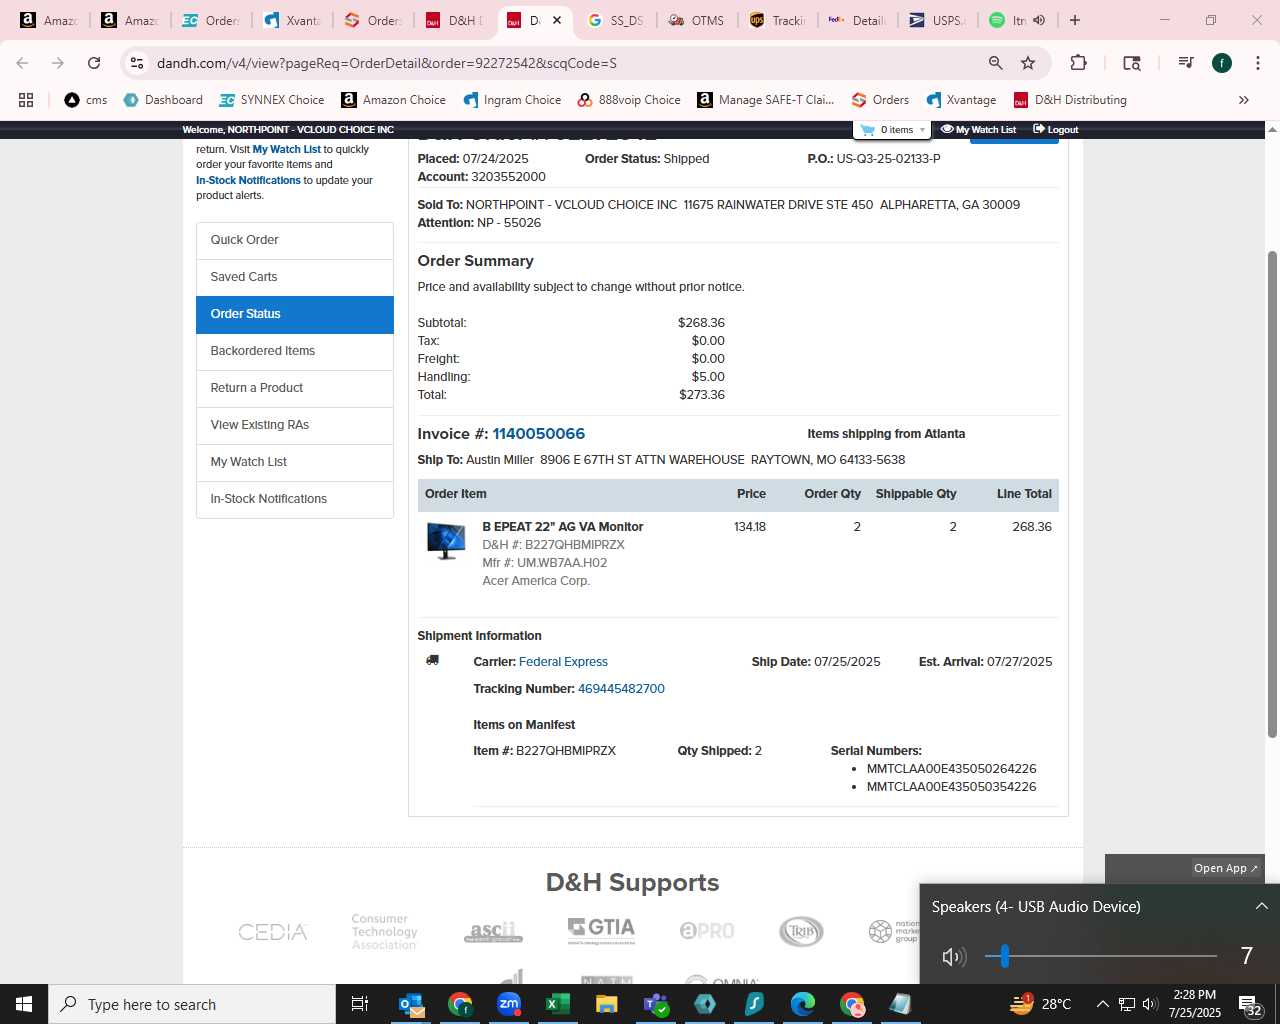Screen dimensions: 1280x1024
Task: Expand the audio device list chevron
Action: click(x=1261, y=906)
